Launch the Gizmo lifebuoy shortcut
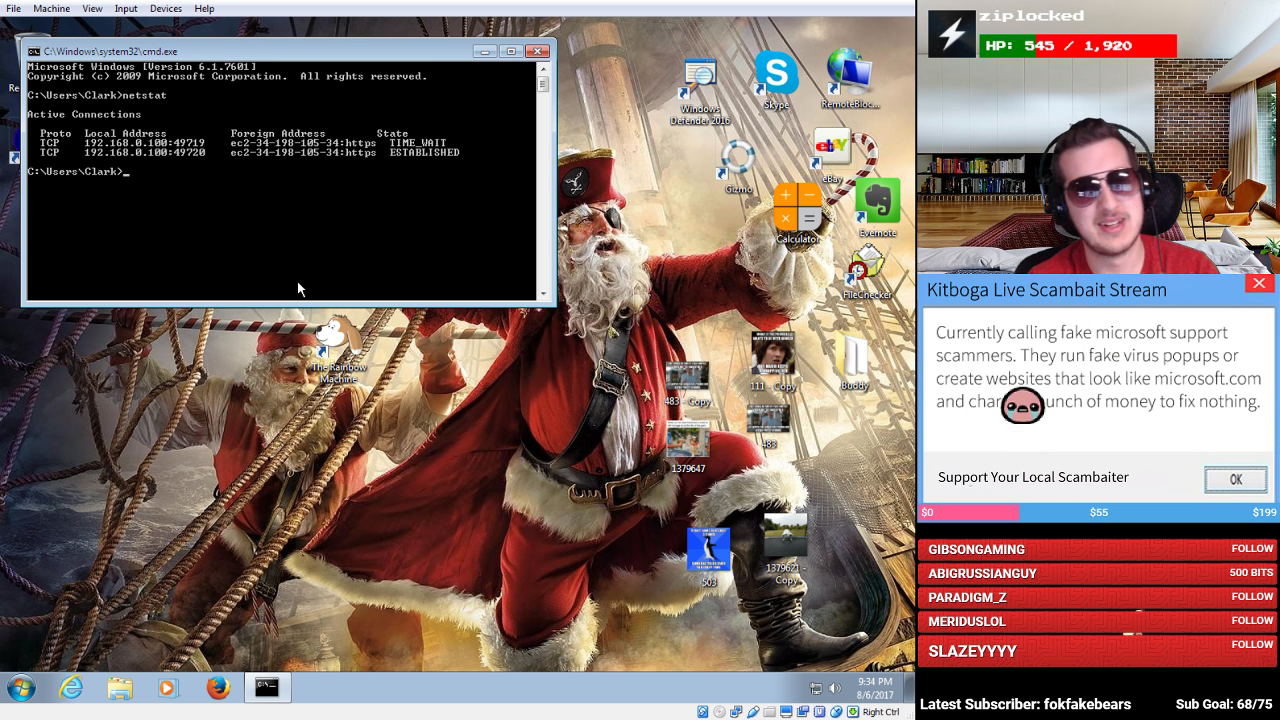Image resolution: width=1280 pixels, height=720 pixels. (738, 166)
